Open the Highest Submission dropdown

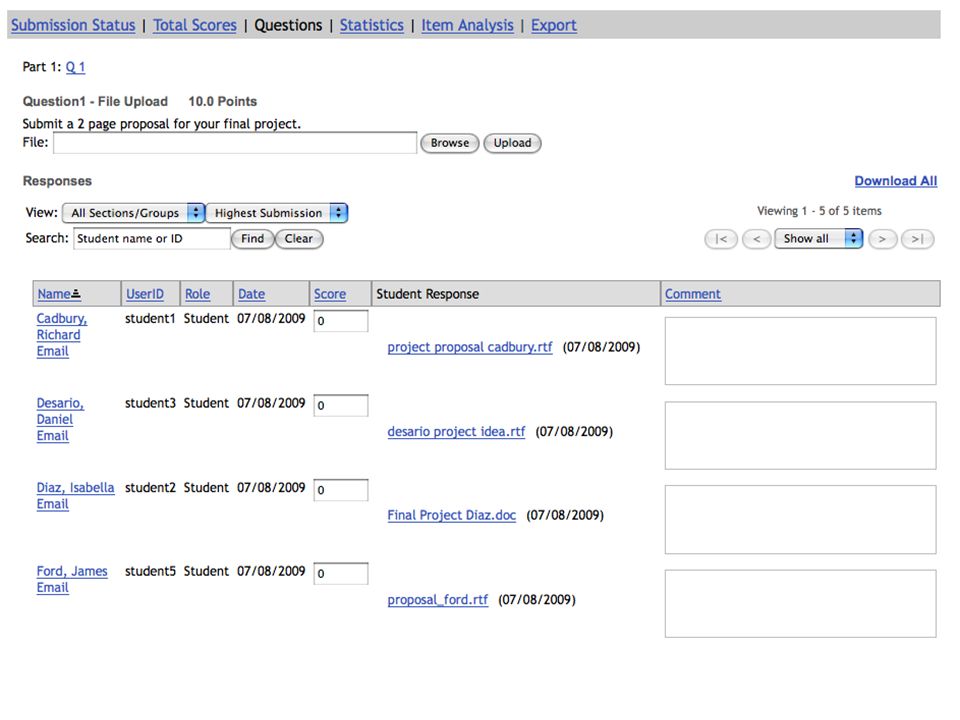[277, 213]
